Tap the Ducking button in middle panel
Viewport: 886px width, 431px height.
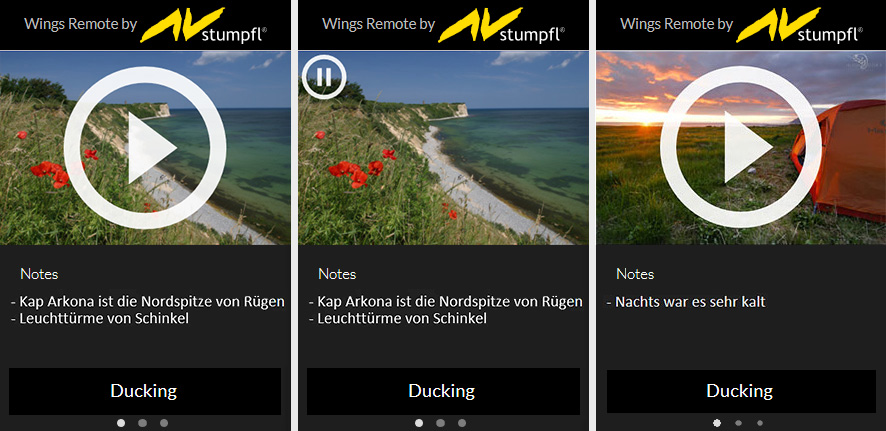[443, 391]
